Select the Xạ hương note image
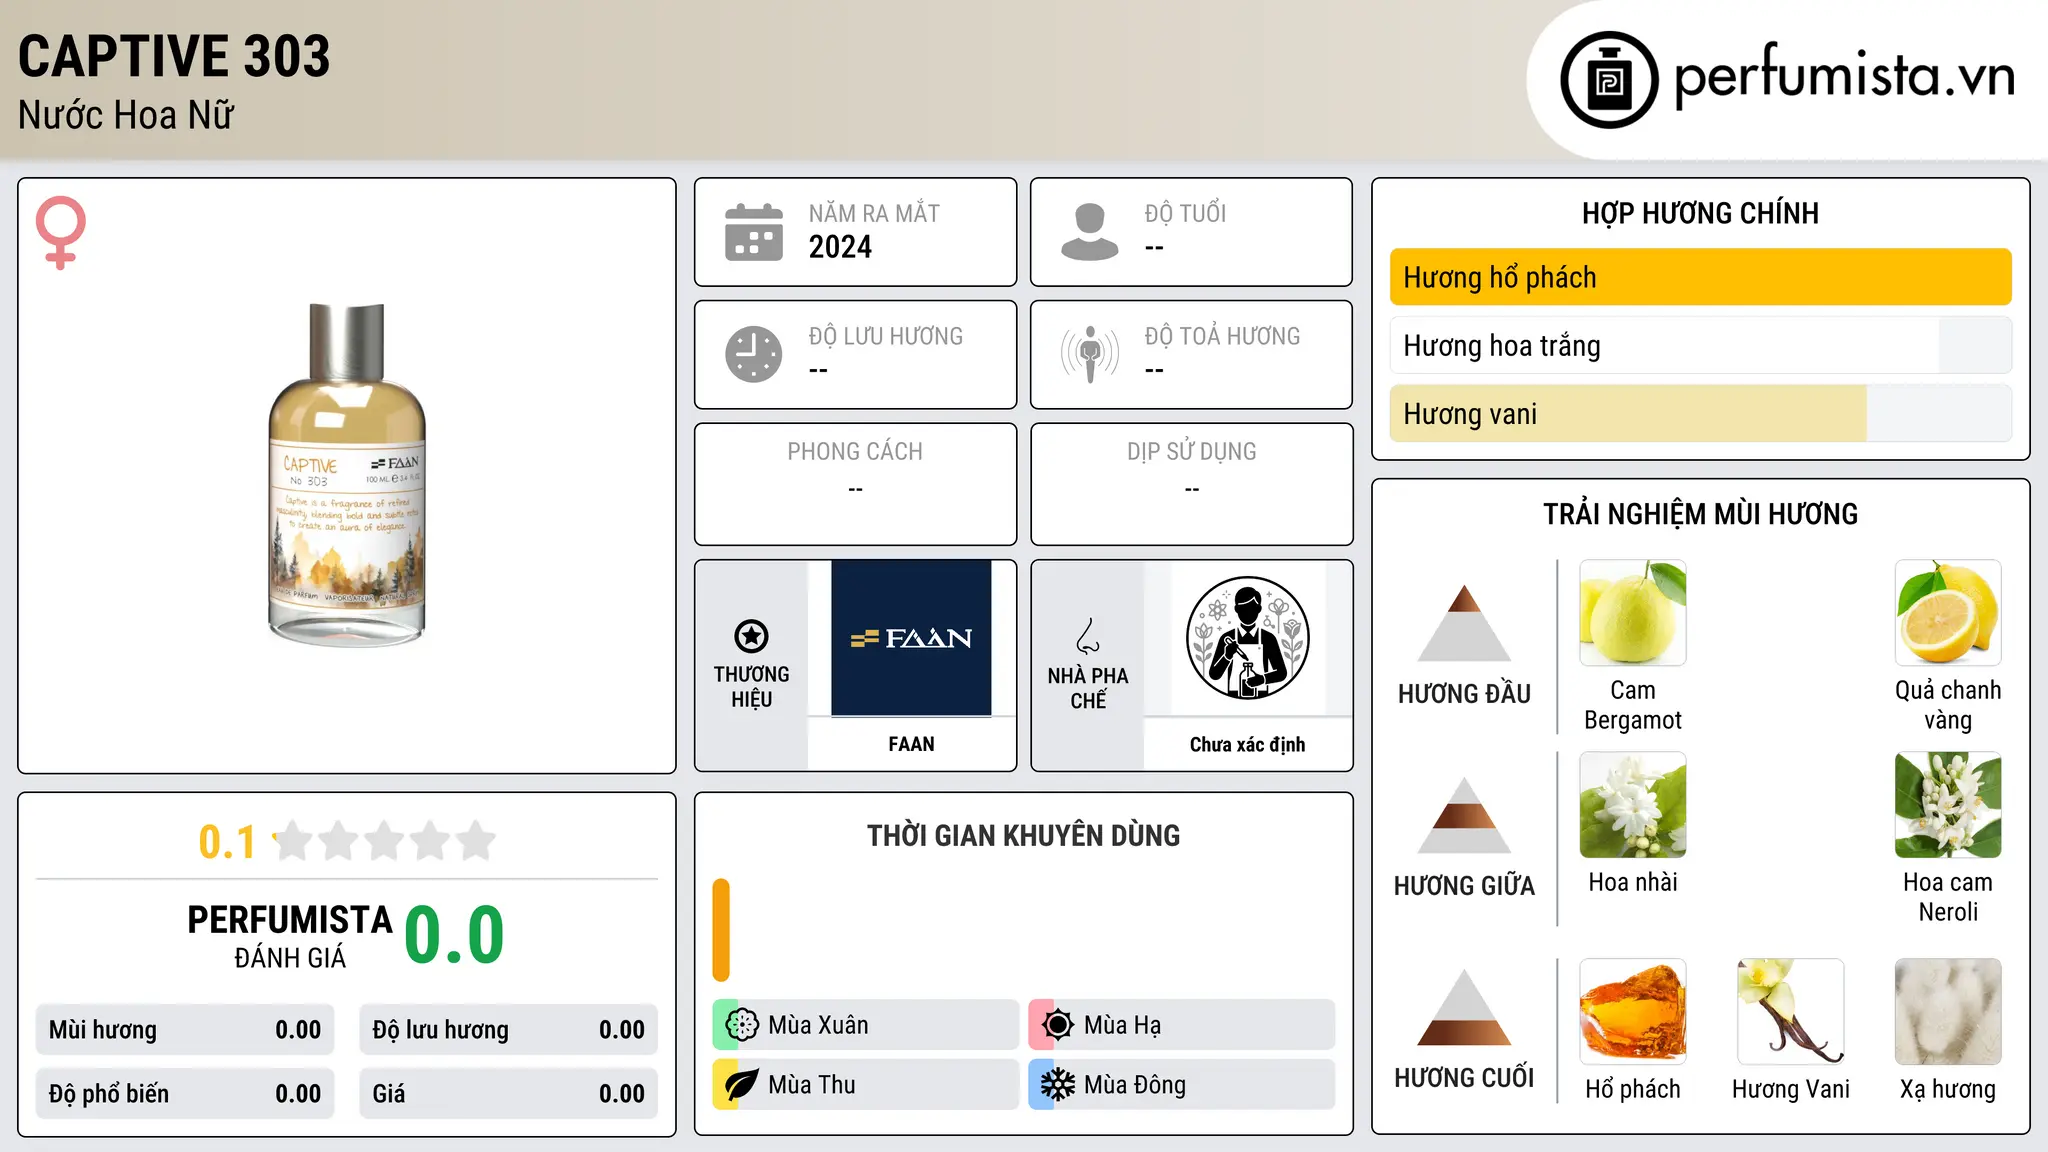This screenshot has width=2048, height=1152. click(x=1948, y=1012)
